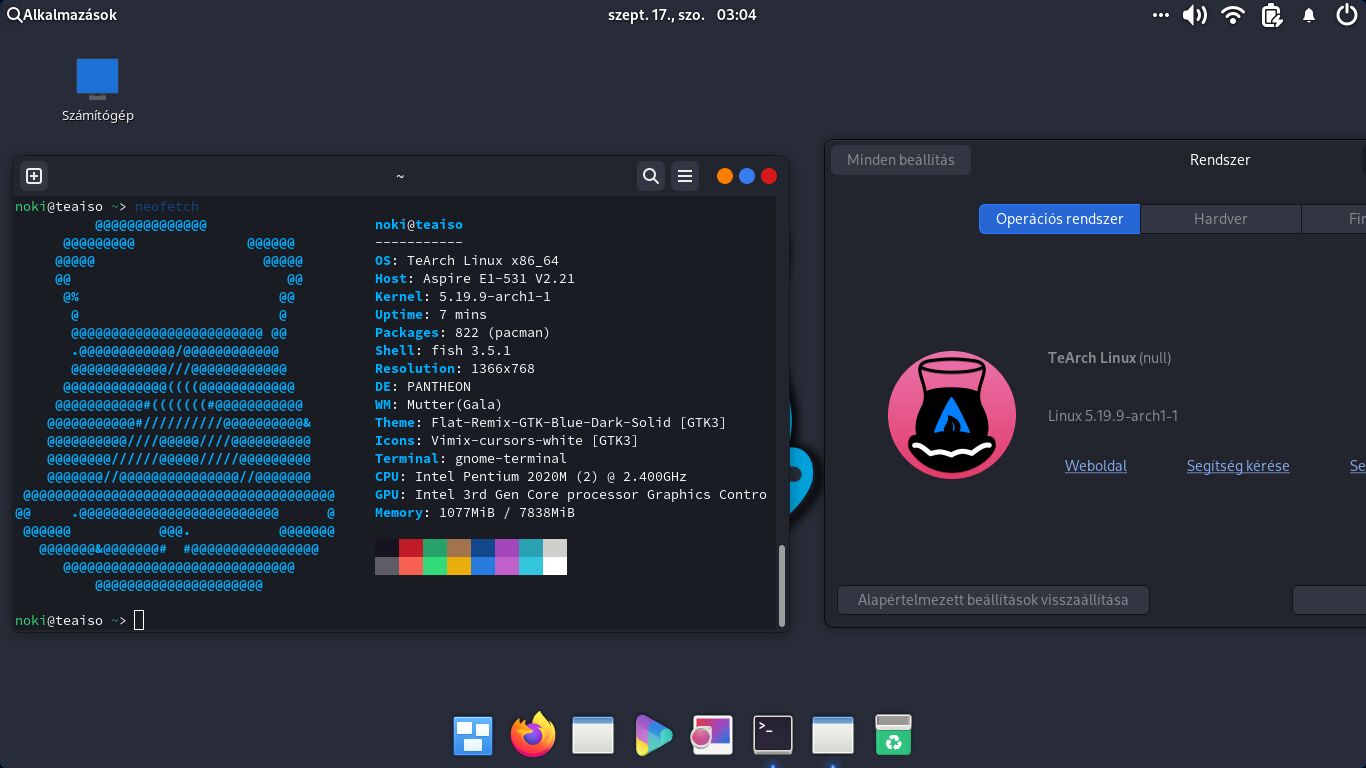1366x768 pixels.
Task: Click the 'neofetch' command text
Action: pyautogui.click(x=167, y=206)
